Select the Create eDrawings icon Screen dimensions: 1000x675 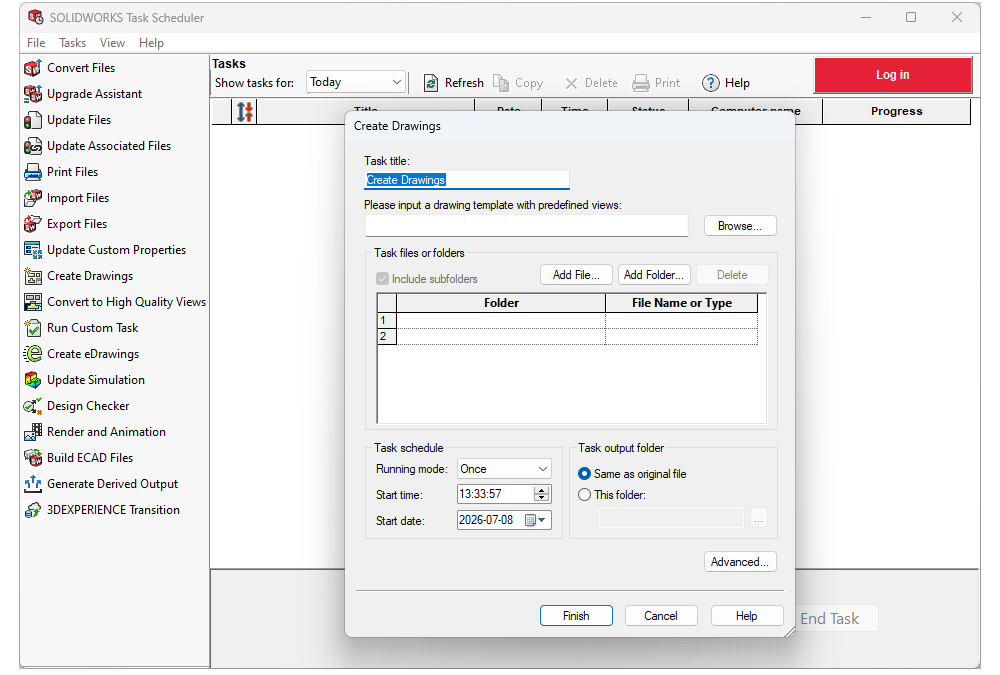click(33, 354)
